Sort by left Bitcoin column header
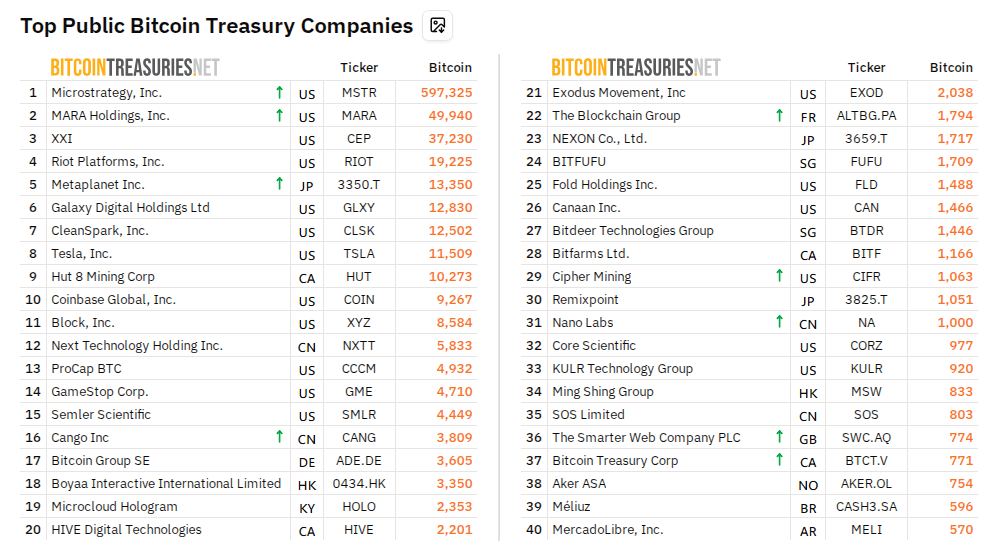This screenshot has height=554, width=998. (450, 67)
